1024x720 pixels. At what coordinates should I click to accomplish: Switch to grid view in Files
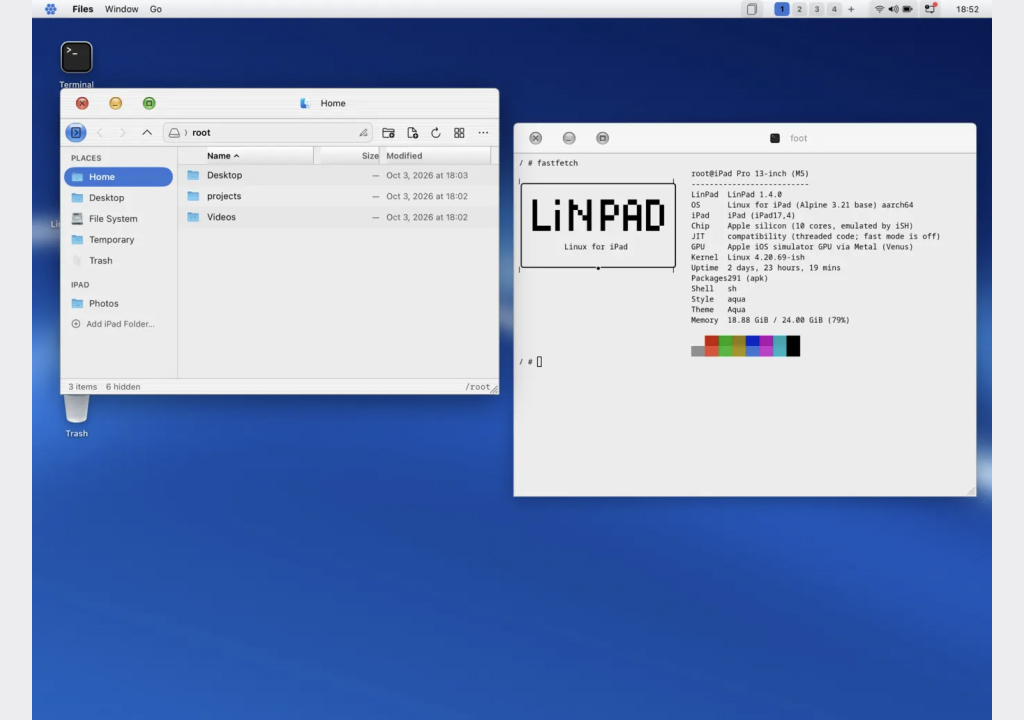click(459, 133)
